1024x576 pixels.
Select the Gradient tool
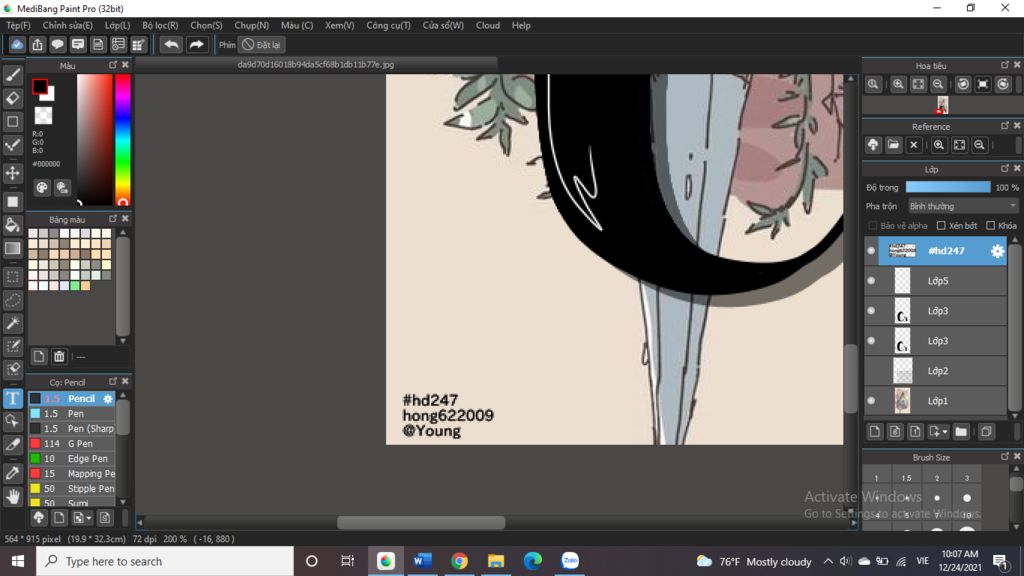(x=12, y=249)
